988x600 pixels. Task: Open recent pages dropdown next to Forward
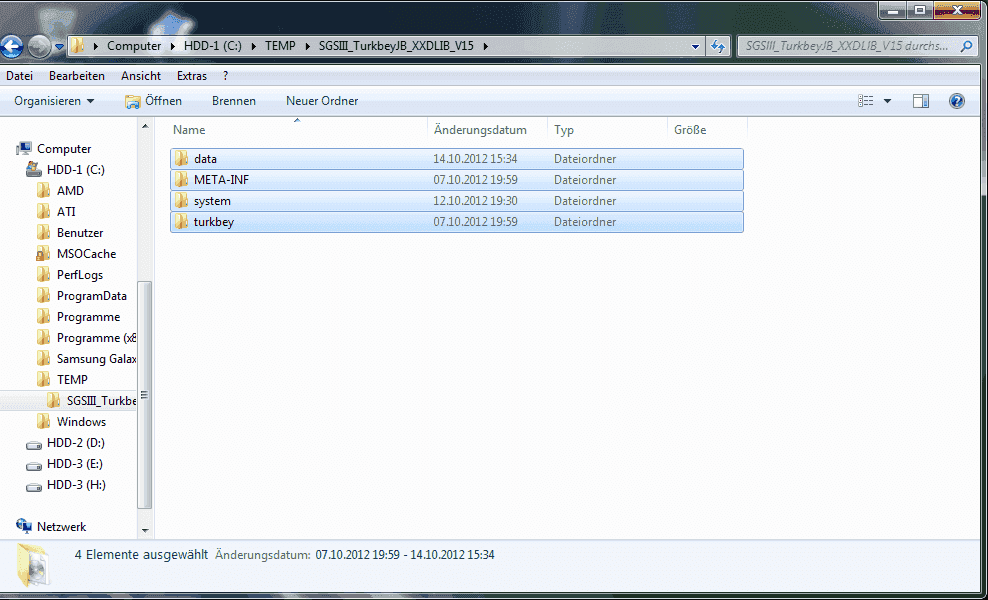[59, 47]
